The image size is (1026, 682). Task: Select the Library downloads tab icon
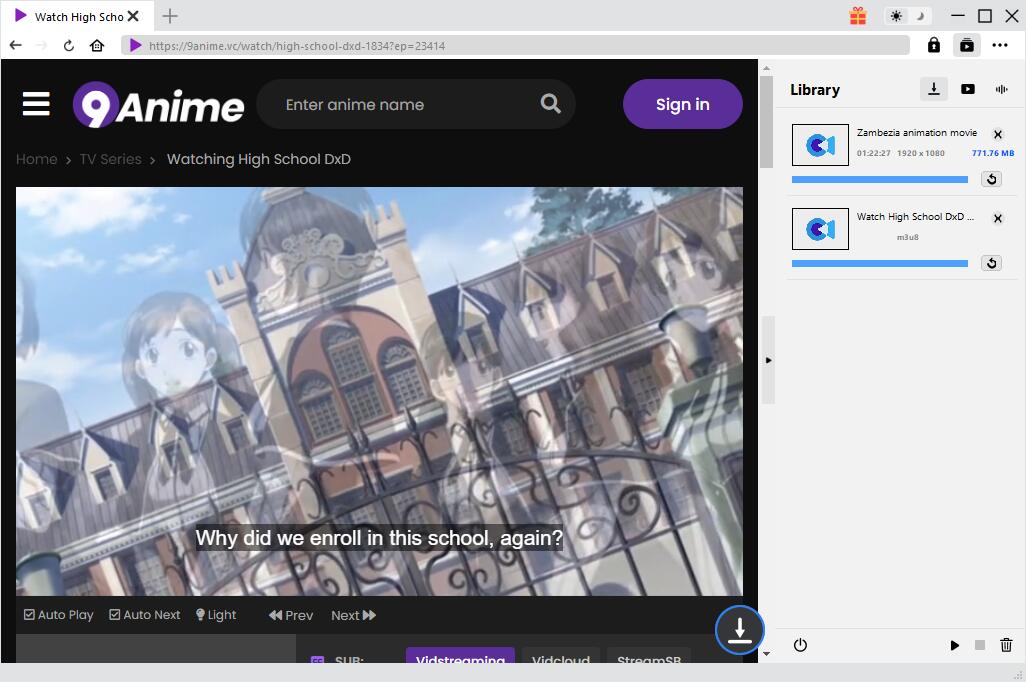[933, 89]
